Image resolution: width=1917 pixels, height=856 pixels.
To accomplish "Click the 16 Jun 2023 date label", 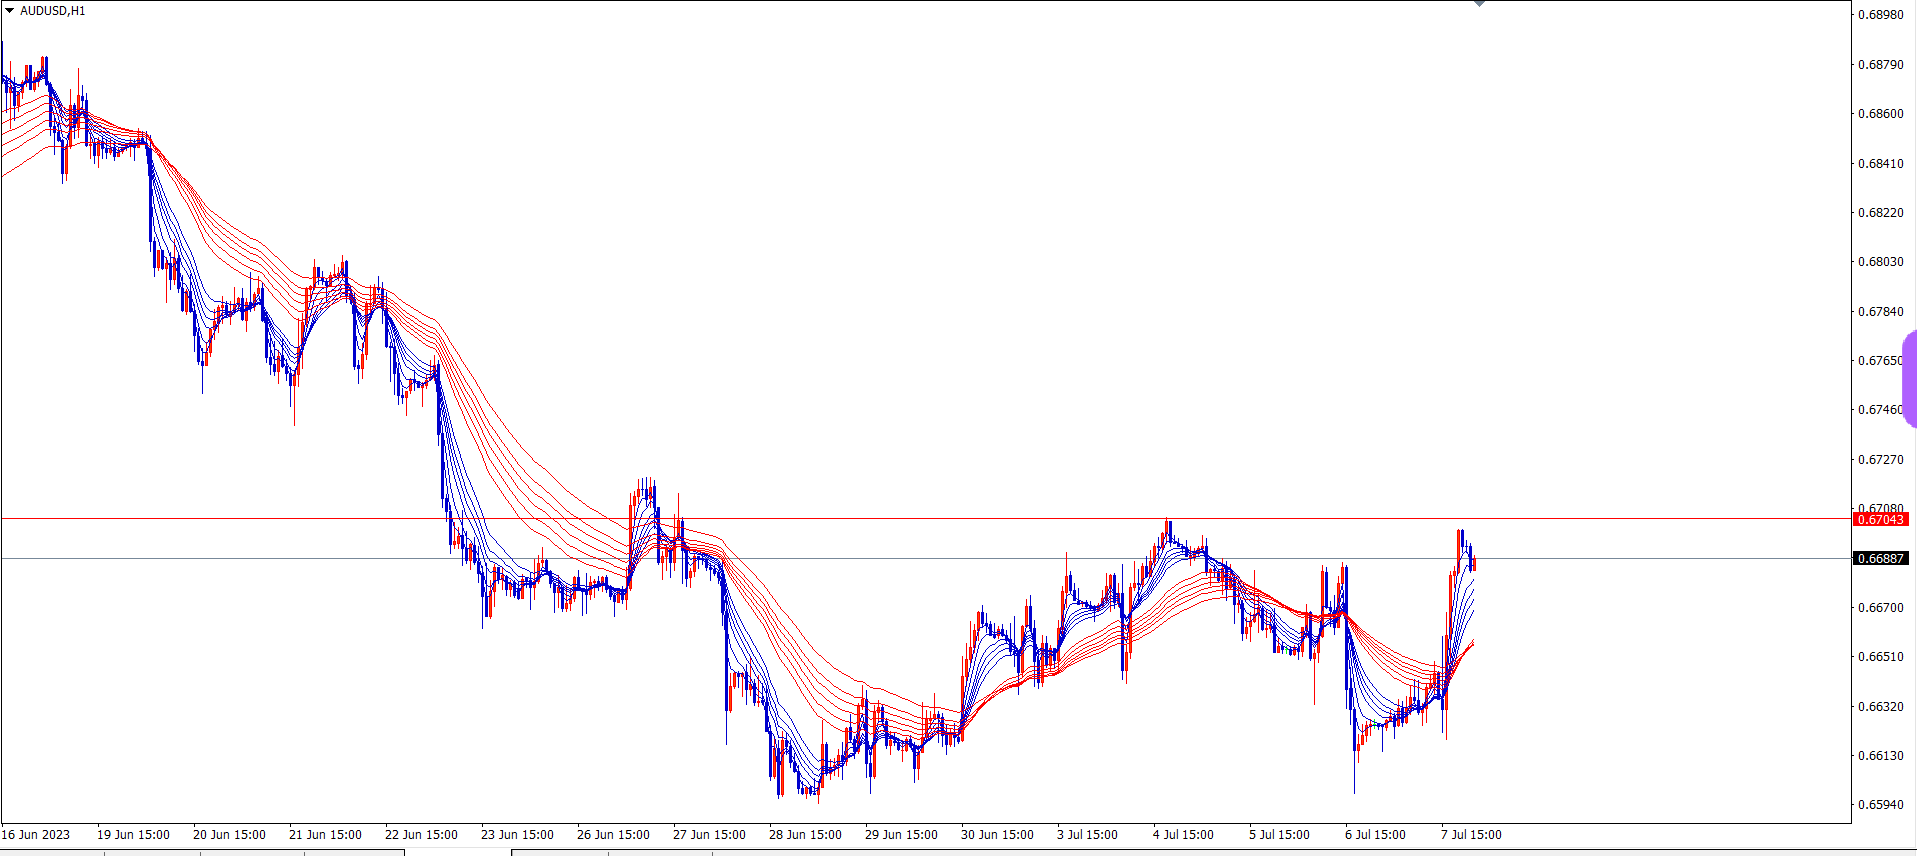I will coord(36,835).
